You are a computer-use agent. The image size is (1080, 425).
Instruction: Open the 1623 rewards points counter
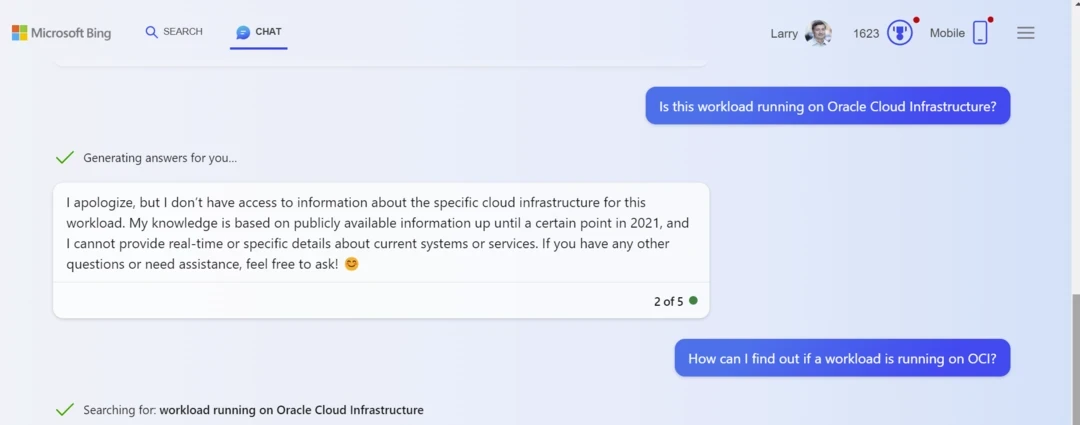click(x=866, y=33)
